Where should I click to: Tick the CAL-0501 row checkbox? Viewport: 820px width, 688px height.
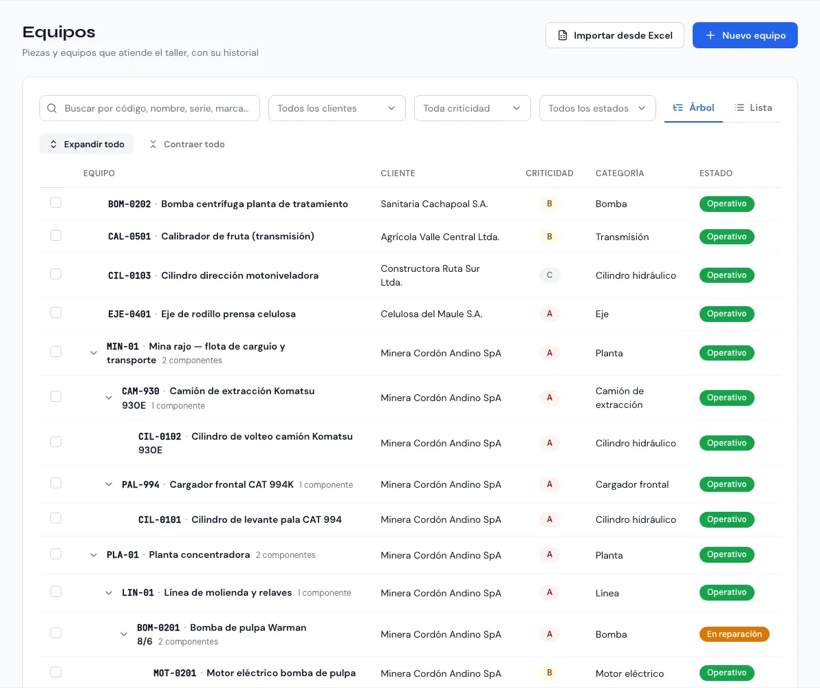tap(55, 236)
